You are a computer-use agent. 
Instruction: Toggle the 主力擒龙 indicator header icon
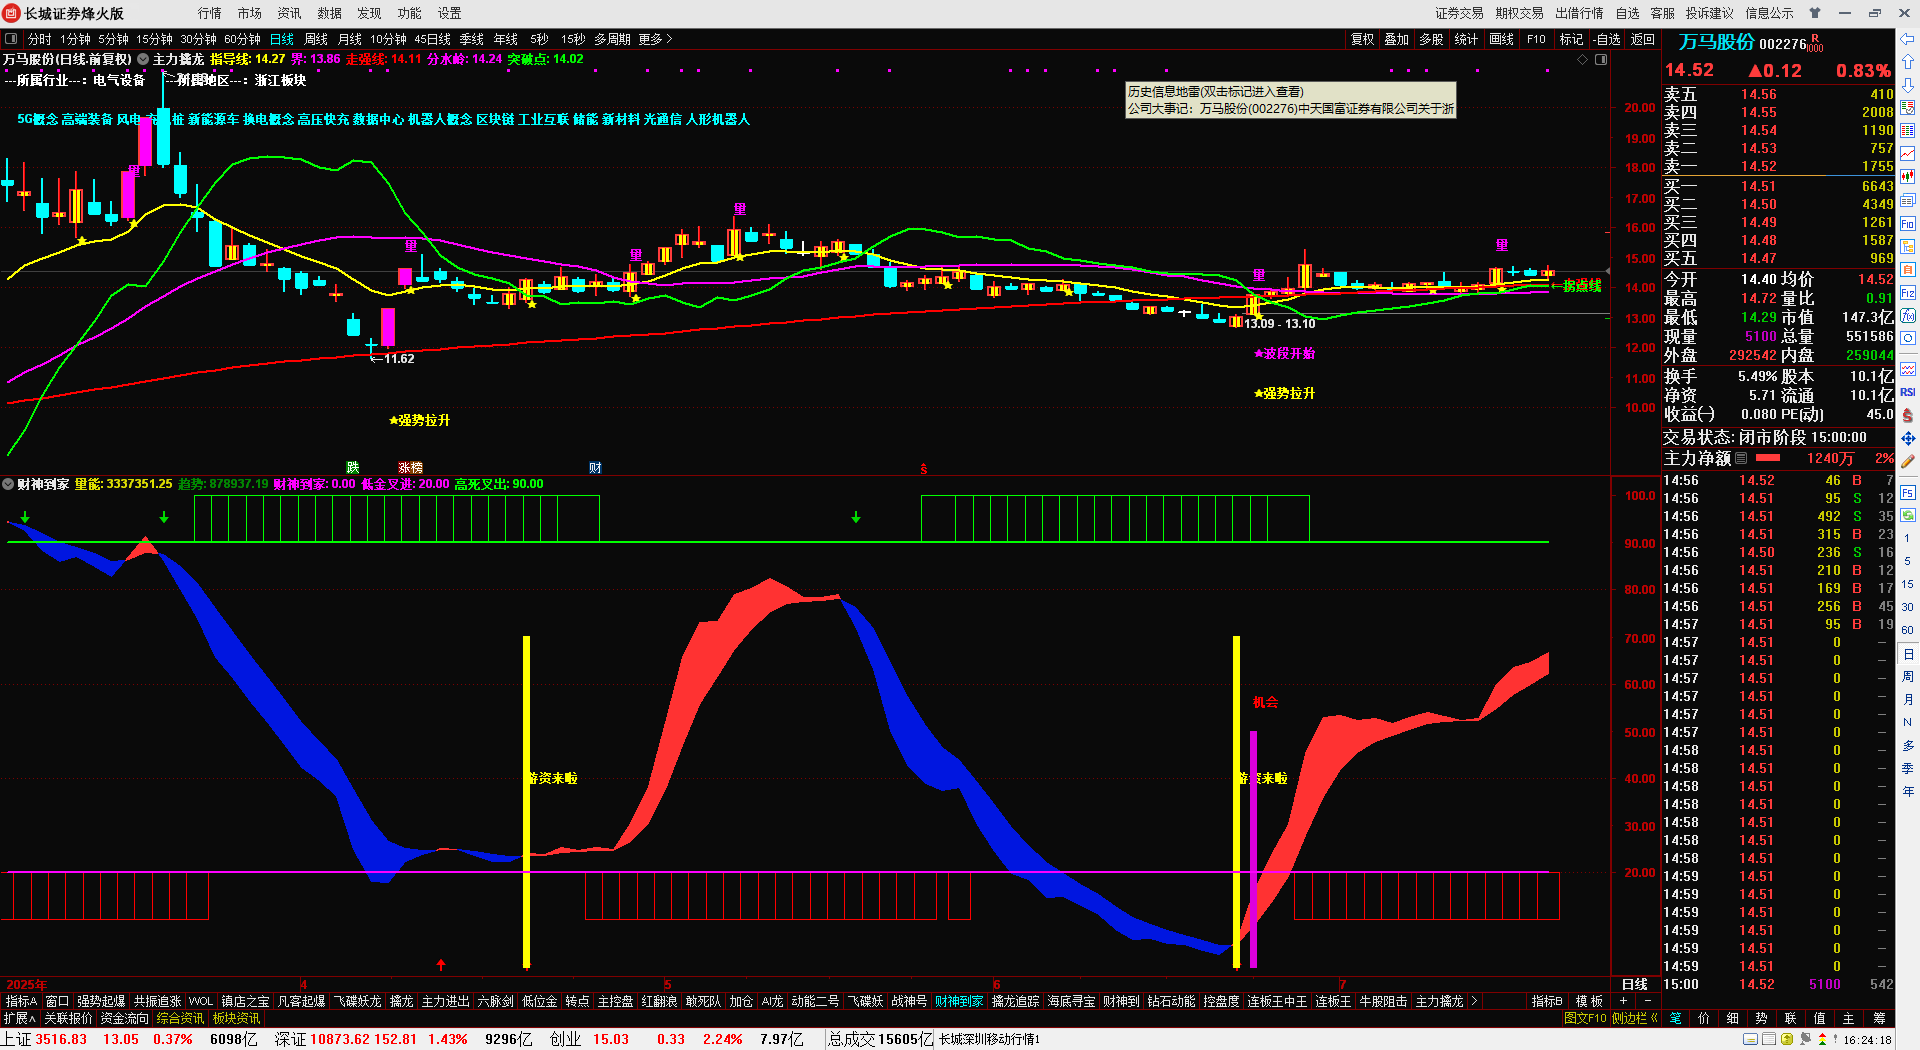tap(143, 60)
